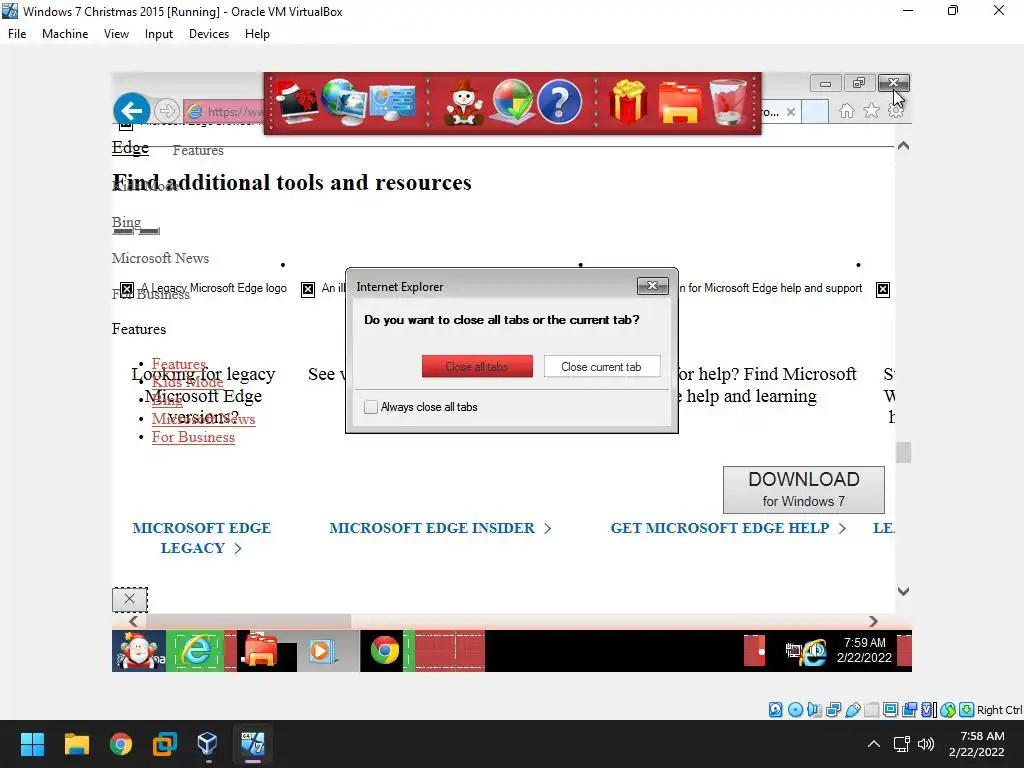Click page scroll up arrow
The height and width of the screenshot is (768, 1024).
pyautogui.click(x=903, y=146)
